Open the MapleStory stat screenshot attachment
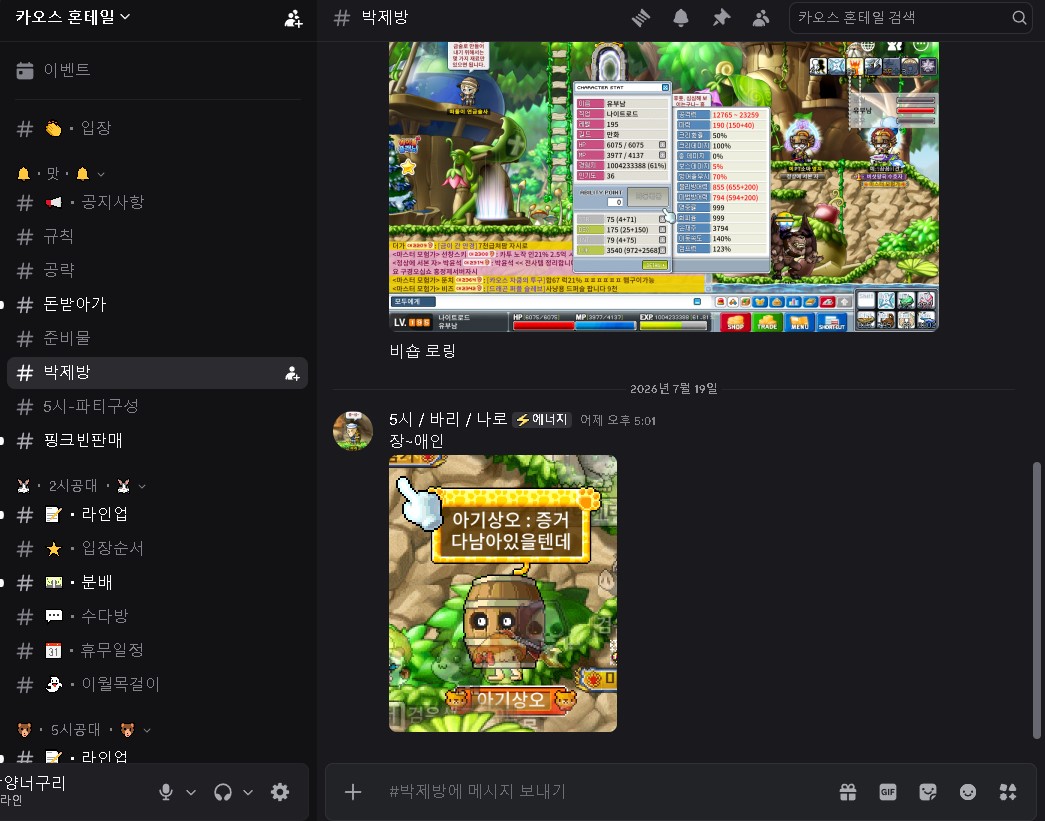The width and height of the screenshot is (1045, 821). (x=664, y=187)
